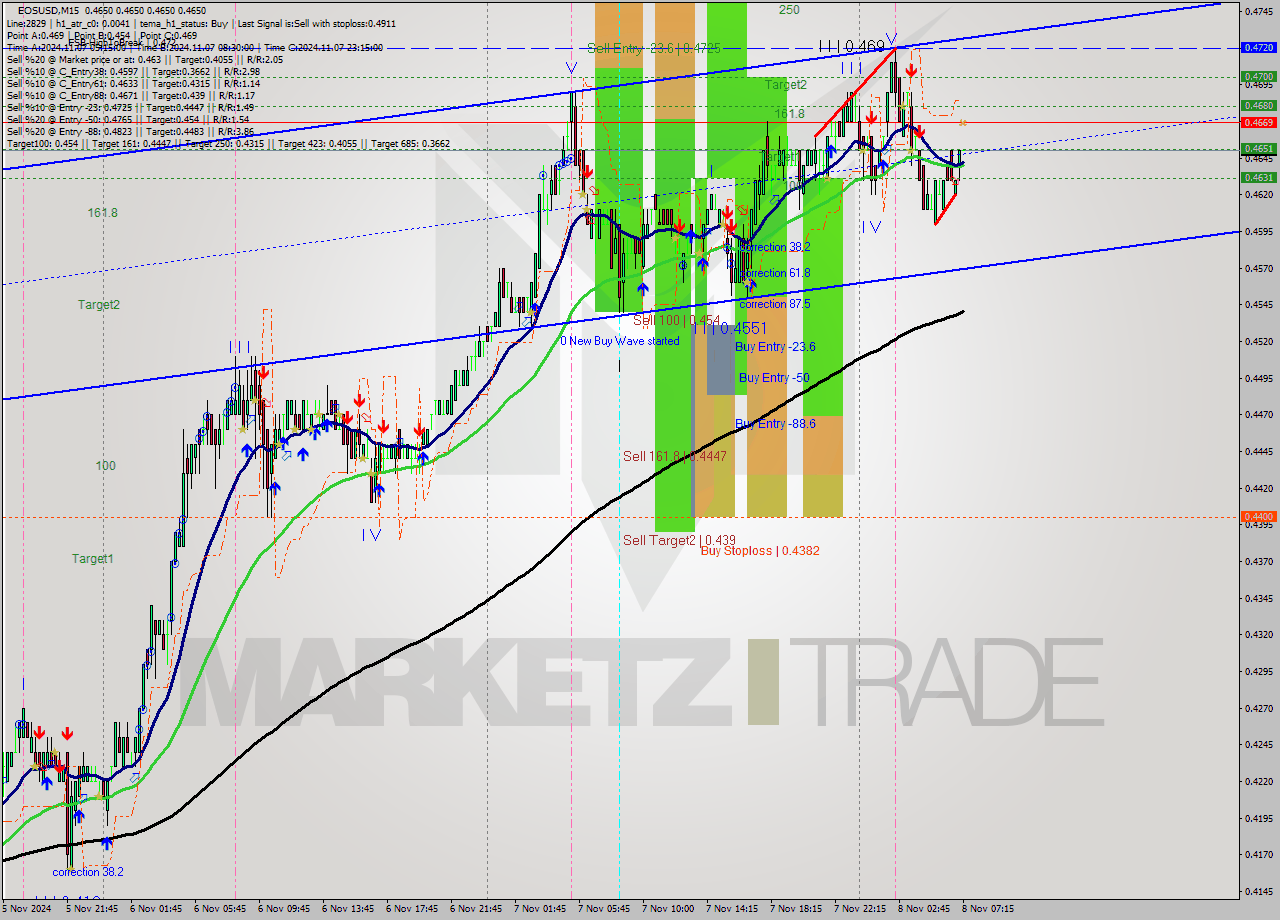This screenshot has width=1280, height=920.
Task: Click the 'correction 38.2' label near the green zone
Action: tap(775, 247)
